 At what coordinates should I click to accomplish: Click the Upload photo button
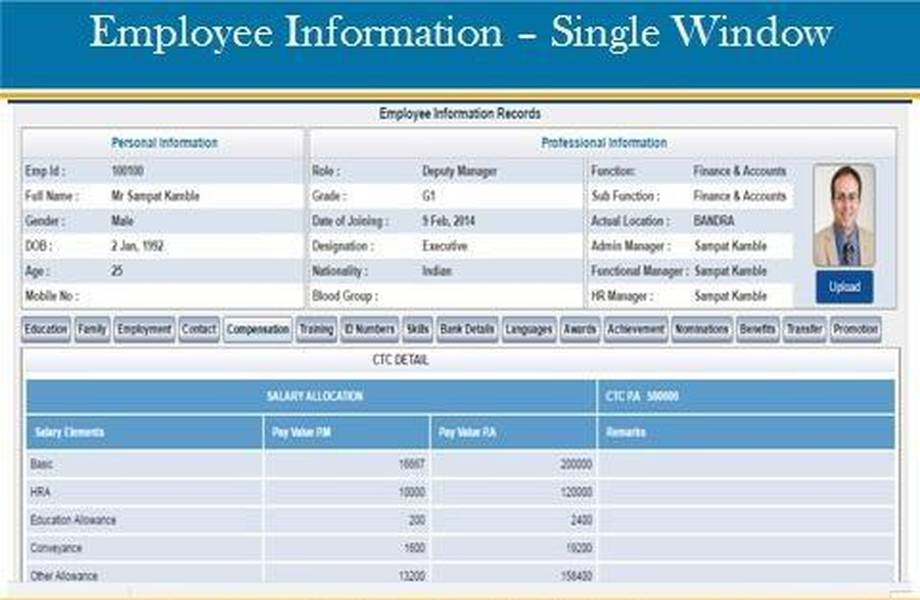click(844, 287)
